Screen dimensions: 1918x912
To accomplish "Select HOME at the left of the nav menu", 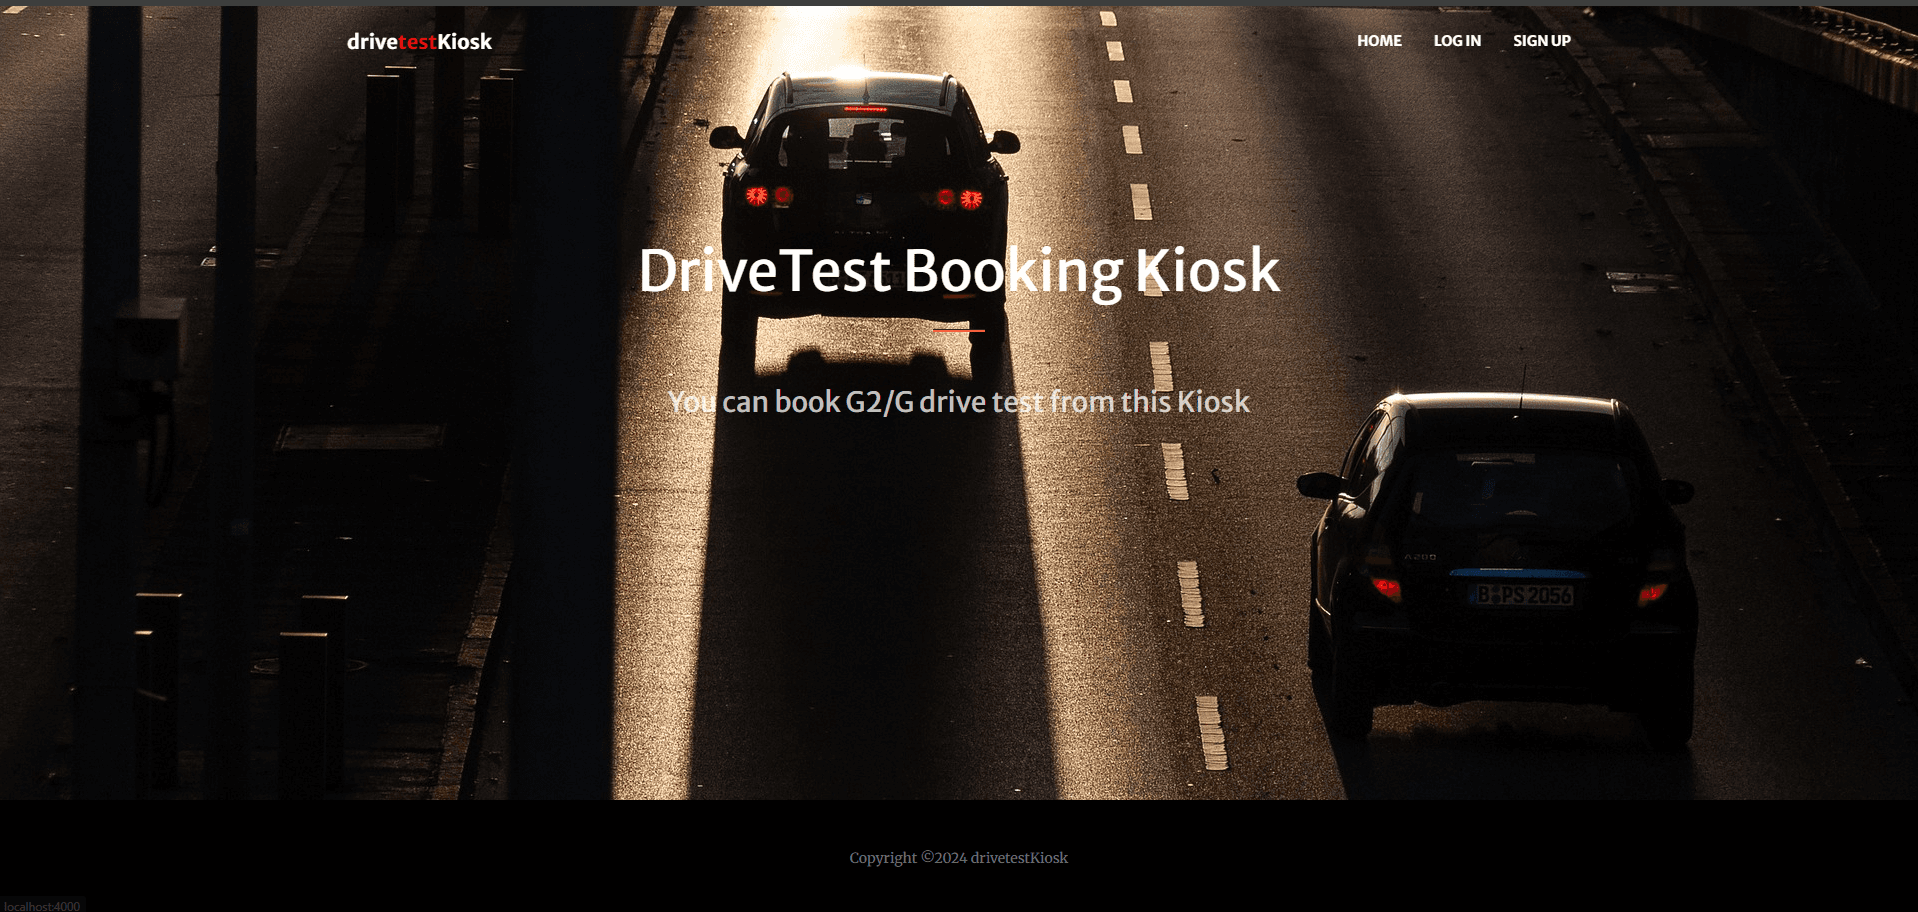I will click(1378, 41).
